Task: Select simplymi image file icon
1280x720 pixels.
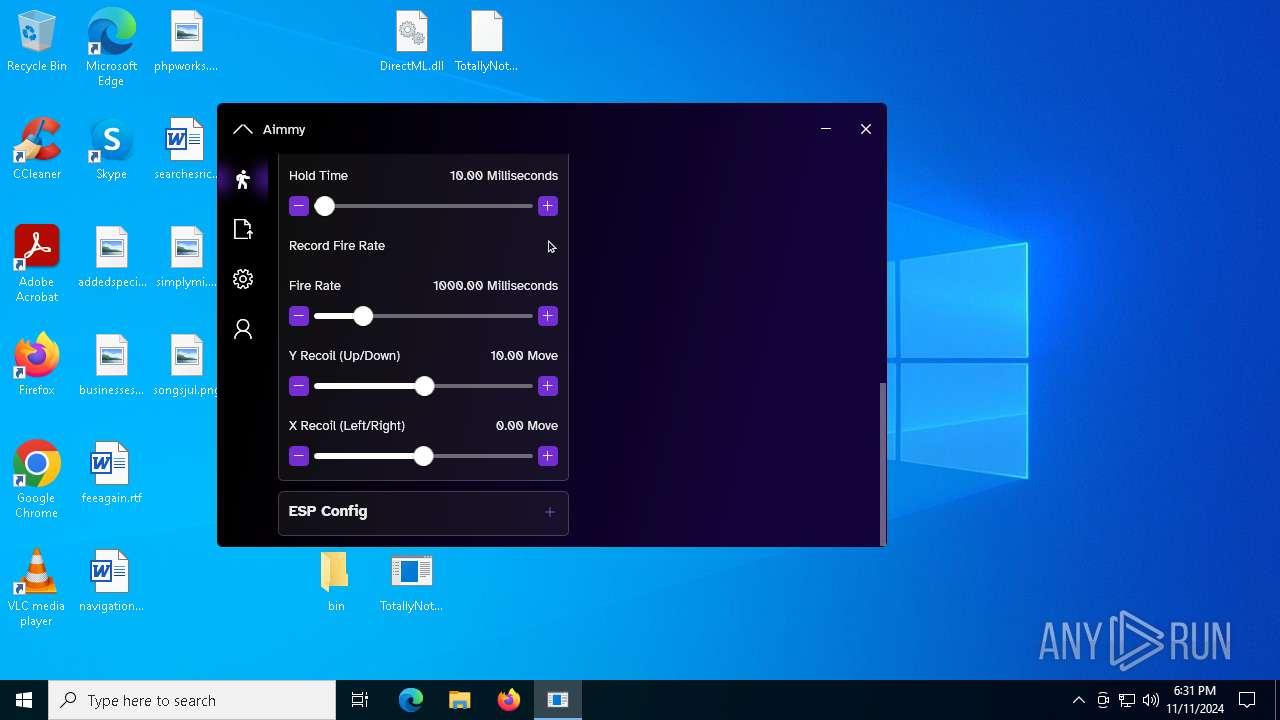Action: pyautogui.click(x=186, y=258)
